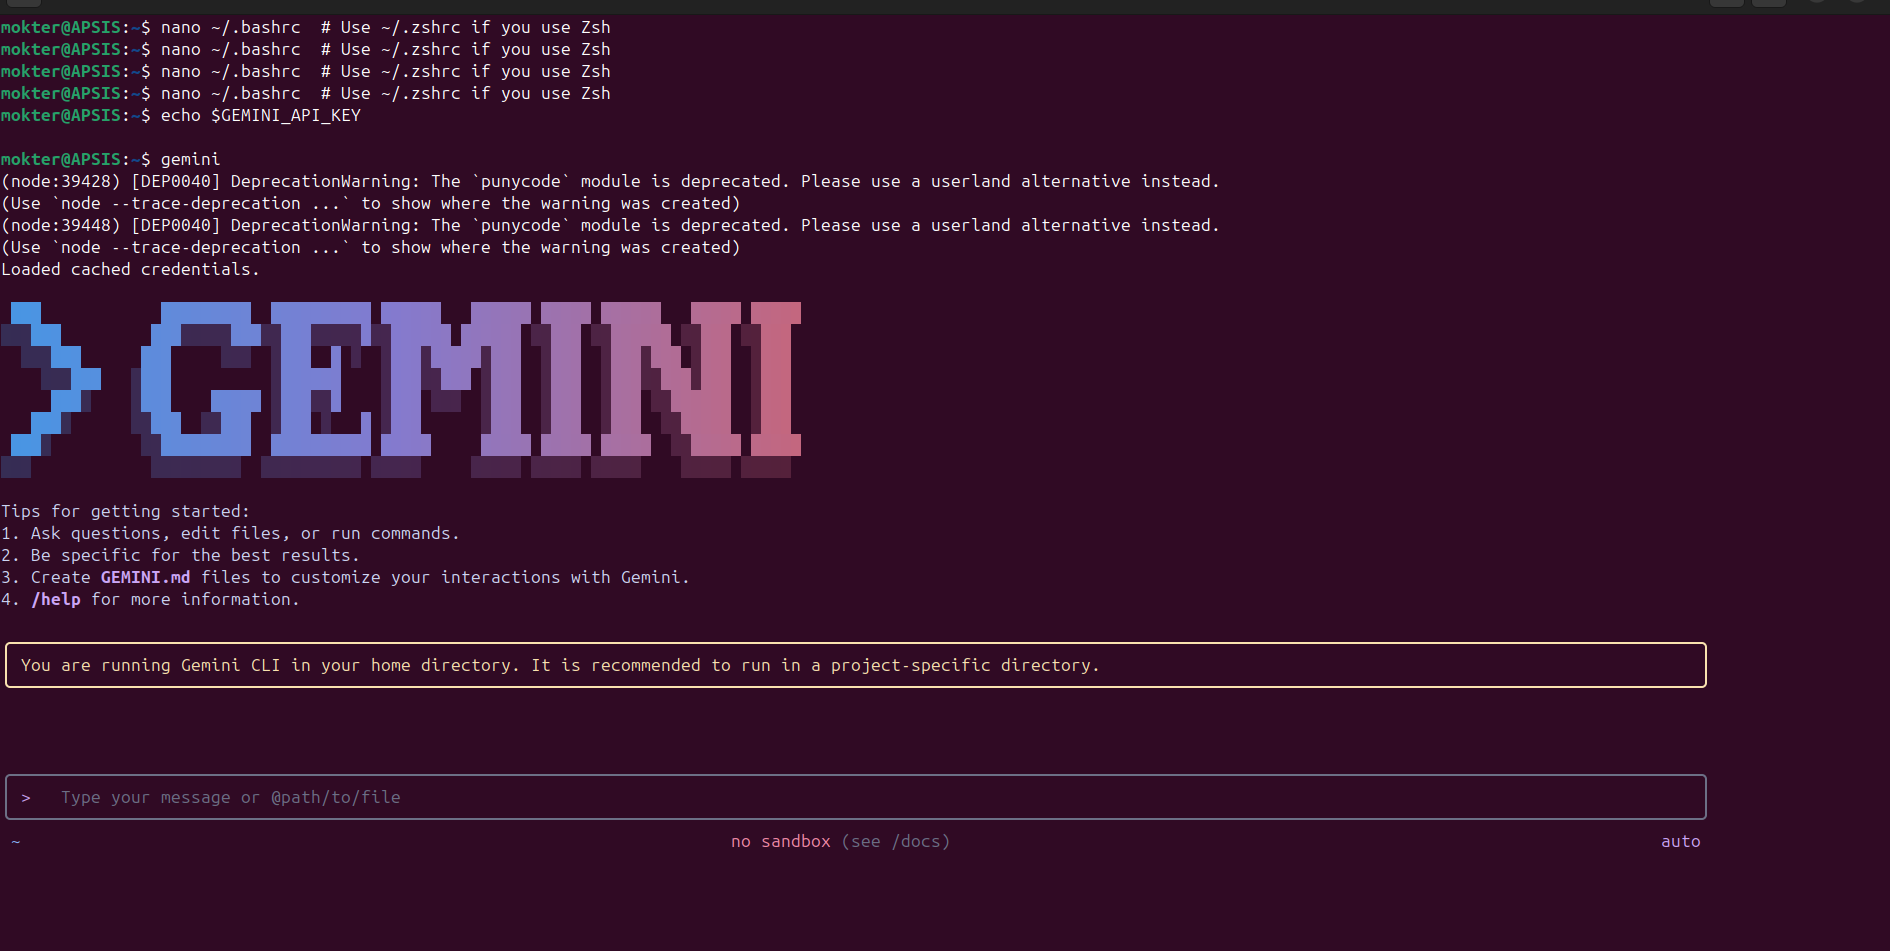Click the node:39448 deprecation warning line
This screenshot has height=951, width=1890.
coord(610,225)
